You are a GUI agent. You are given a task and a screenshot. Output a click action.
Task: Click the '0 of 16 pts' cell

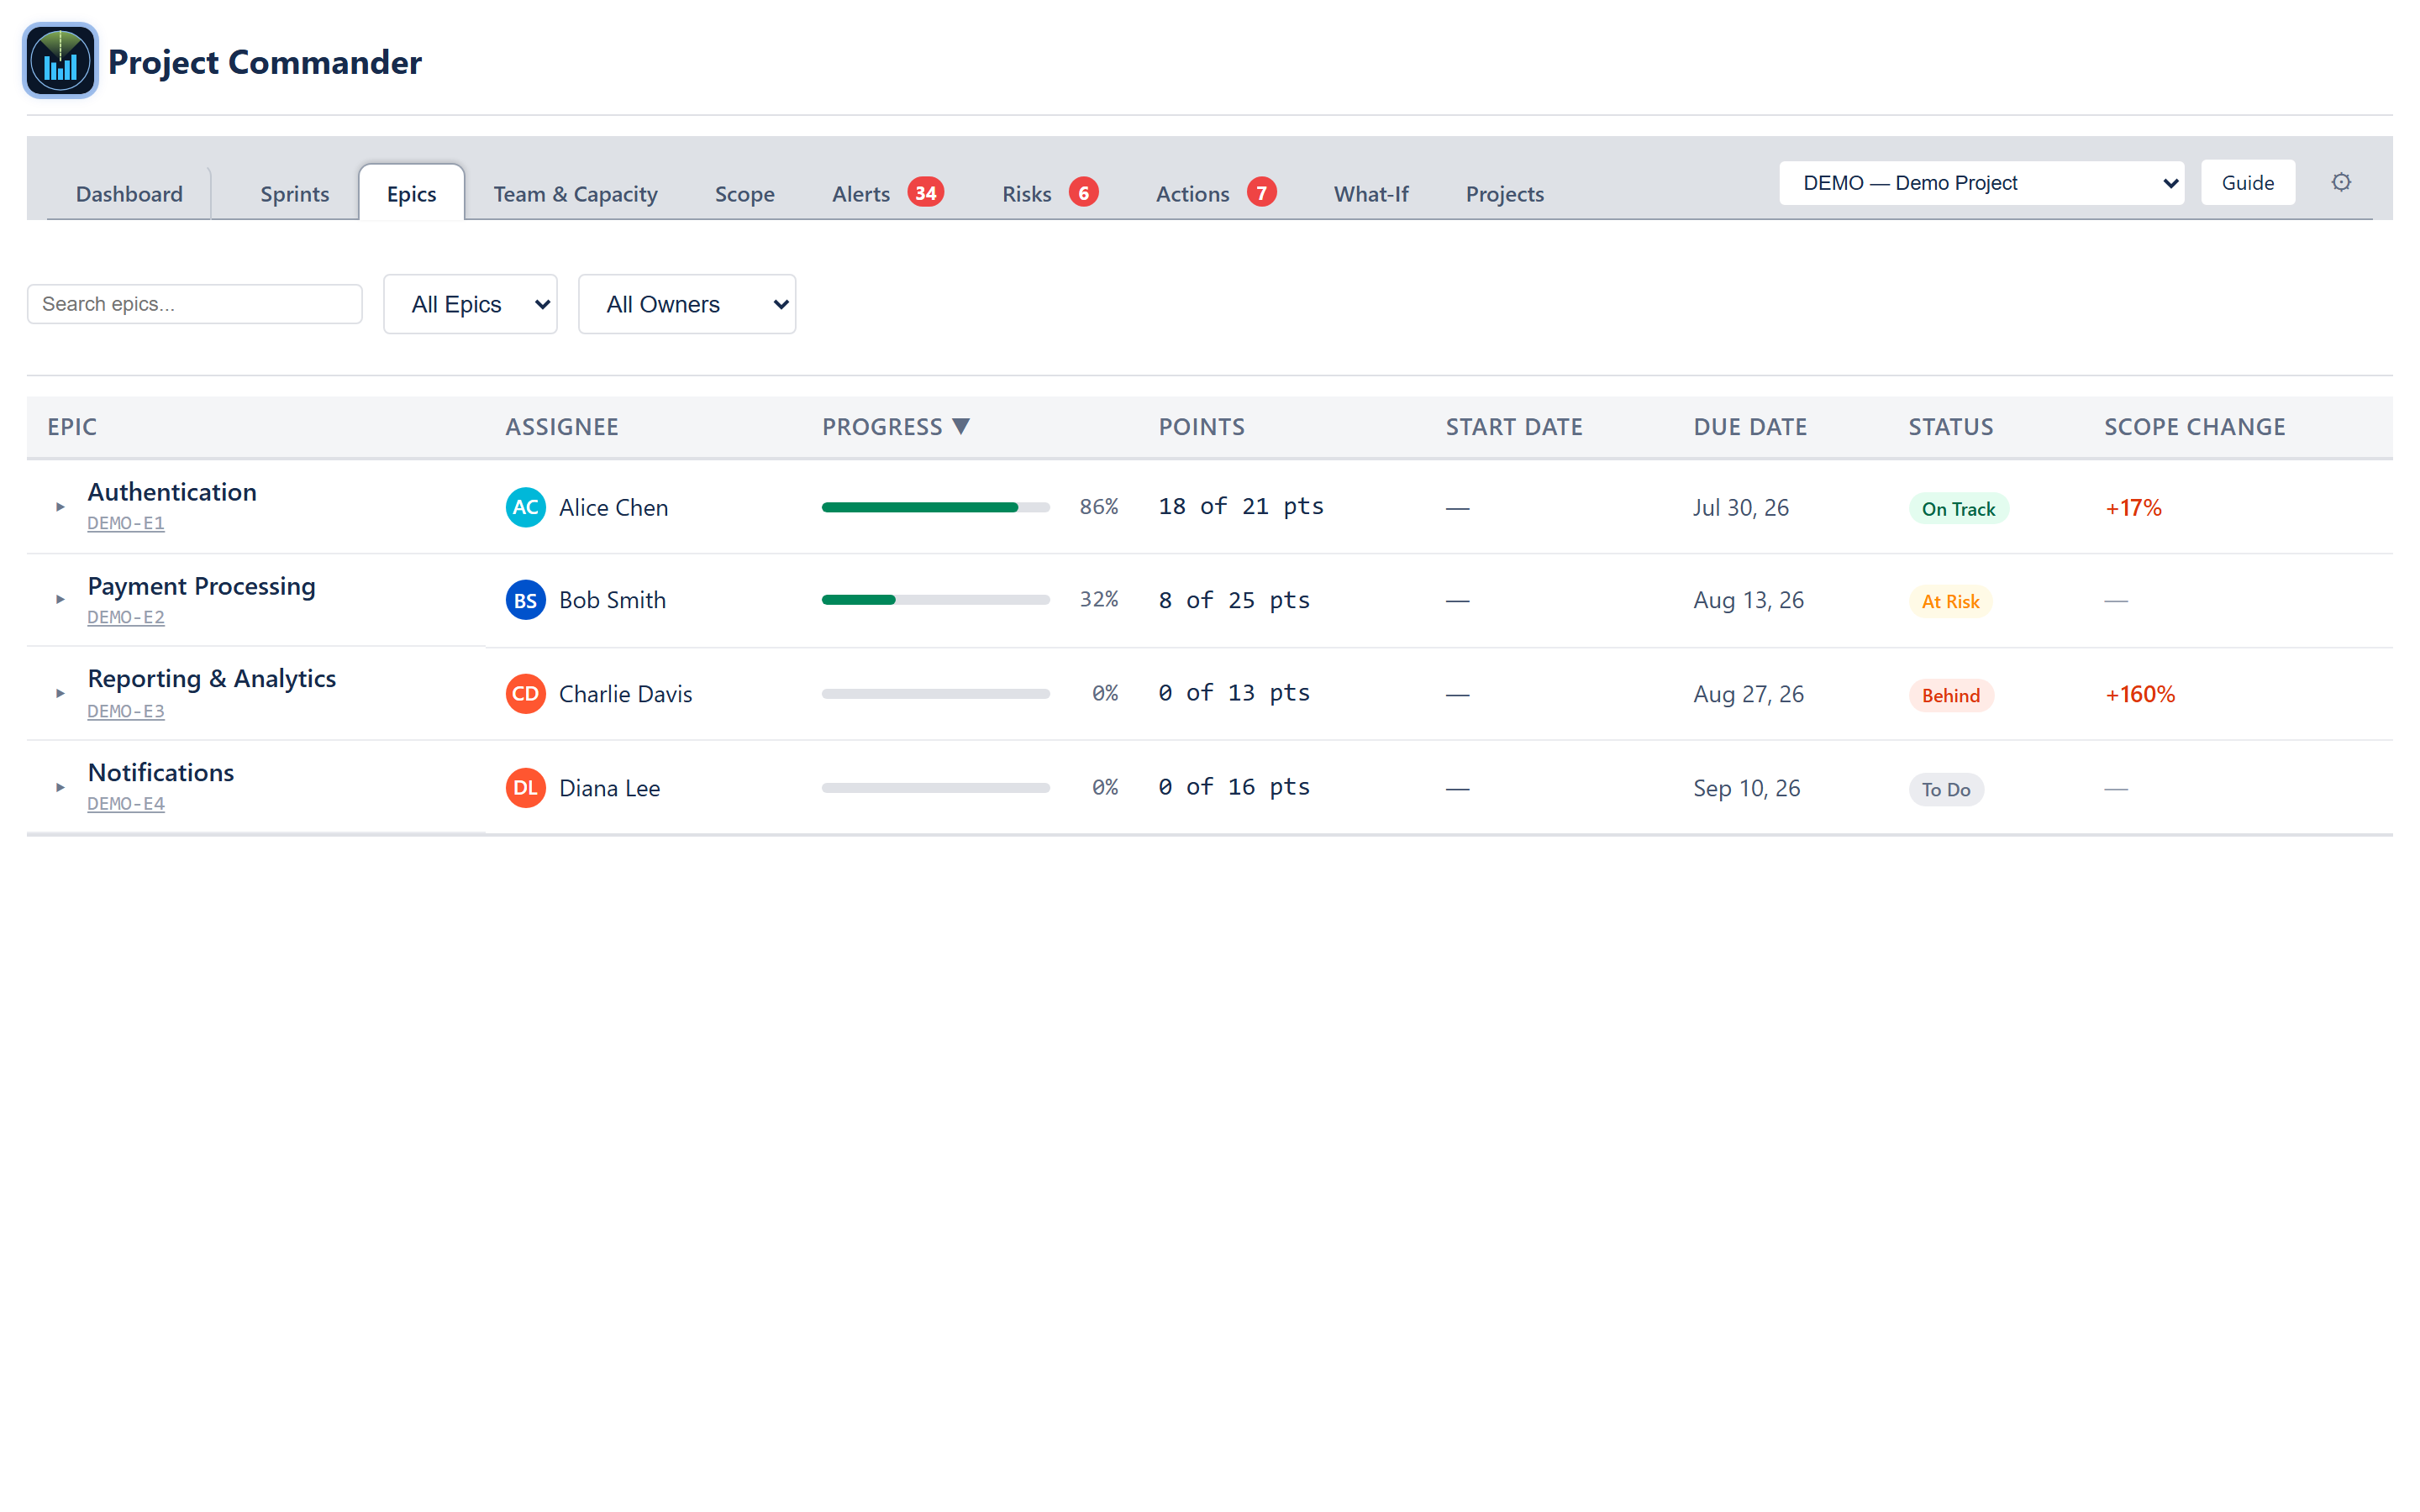pos(1233,787)
